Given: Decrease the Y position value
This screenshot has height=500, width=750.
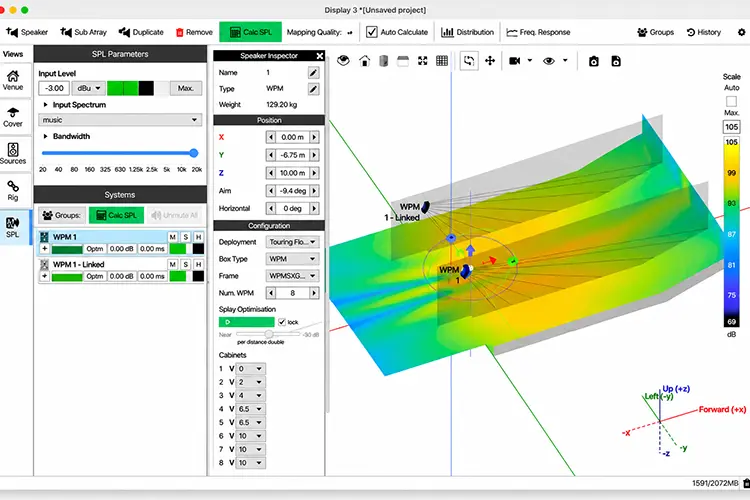Looking at the screenshot, I should (x=271, y=155).
